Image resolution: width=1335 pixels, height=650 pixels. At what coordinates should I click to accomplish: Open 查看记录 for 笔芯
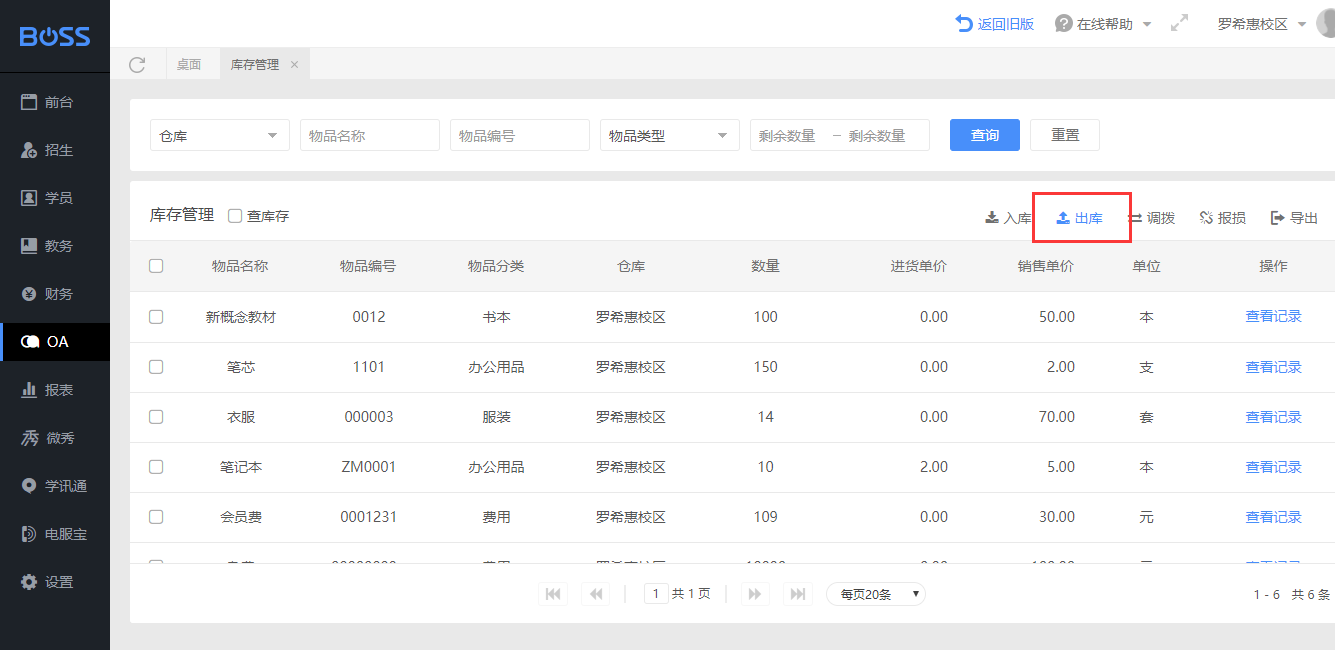(1273, 367)
